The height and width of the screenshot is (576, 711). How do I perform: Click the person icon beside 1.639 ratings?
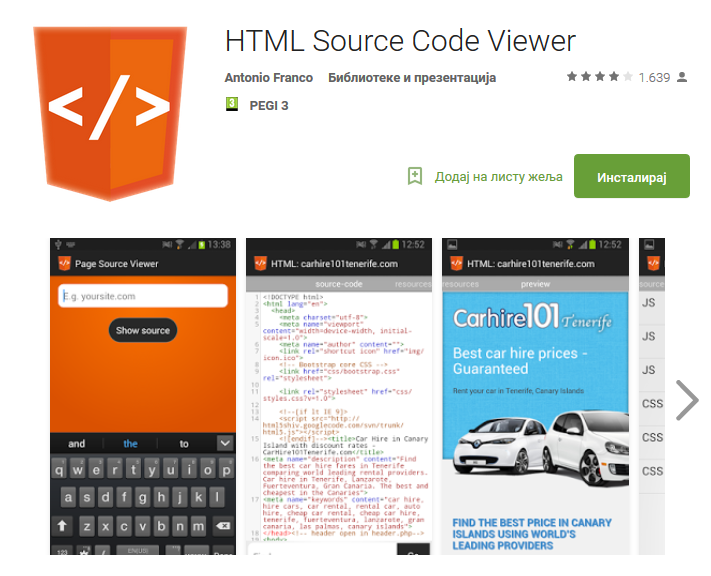(682, 77)
